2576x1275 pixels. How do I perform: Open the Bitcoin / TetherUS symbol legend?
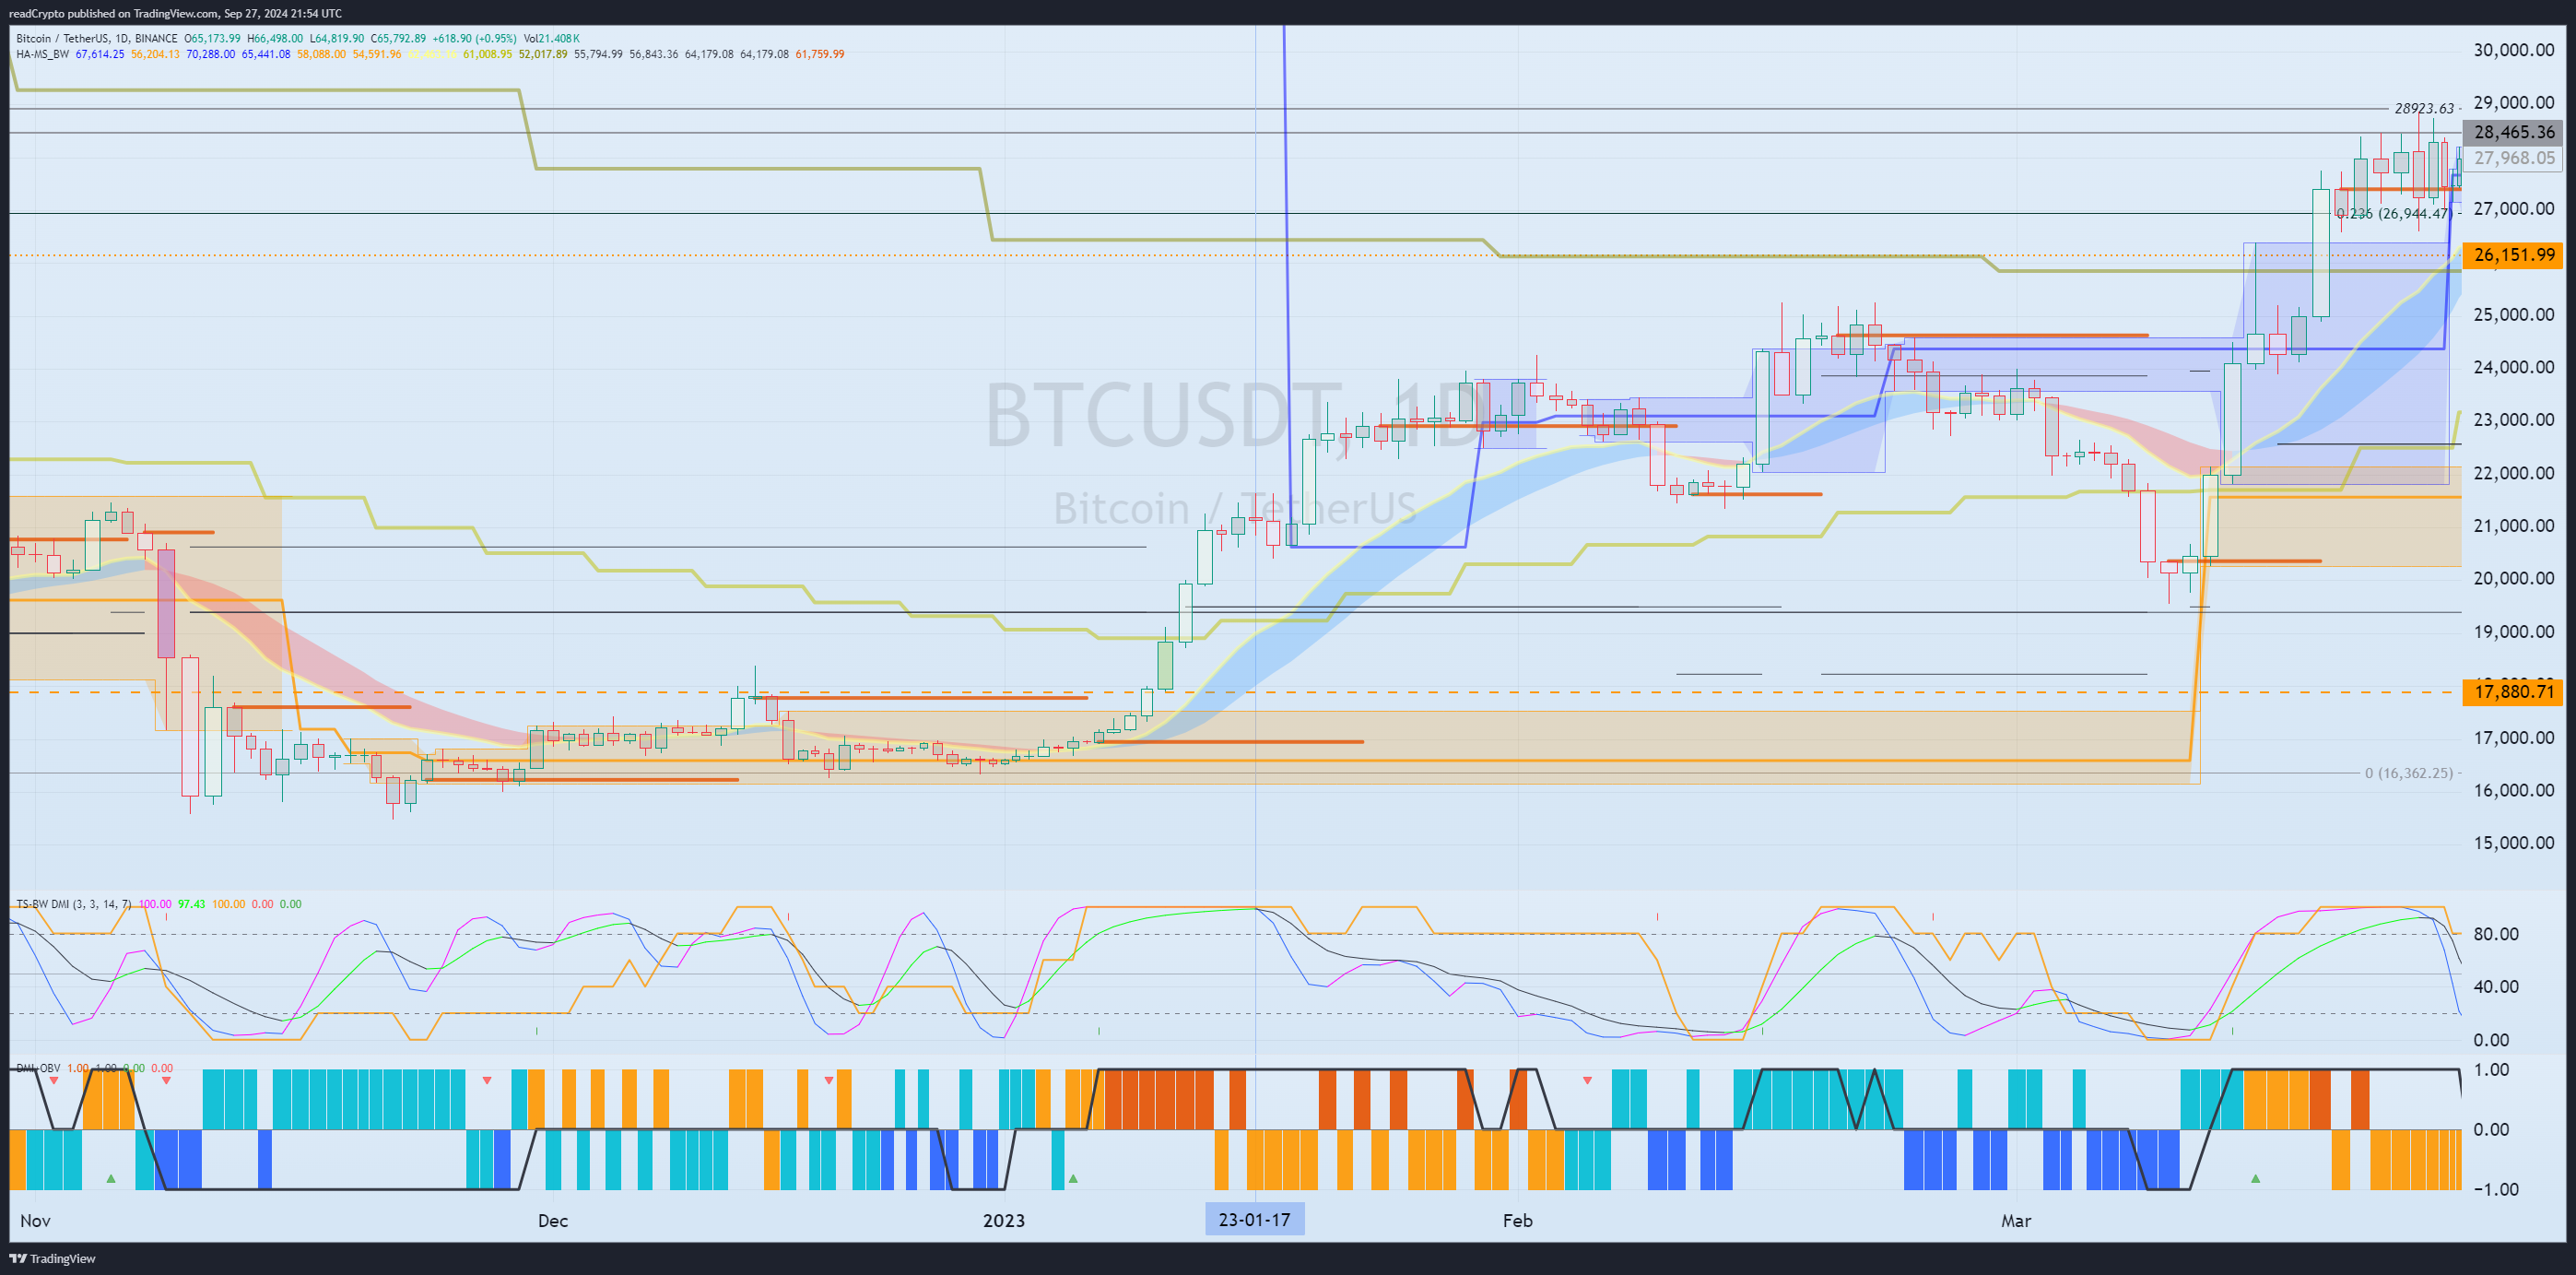click(x=97, y=39)
